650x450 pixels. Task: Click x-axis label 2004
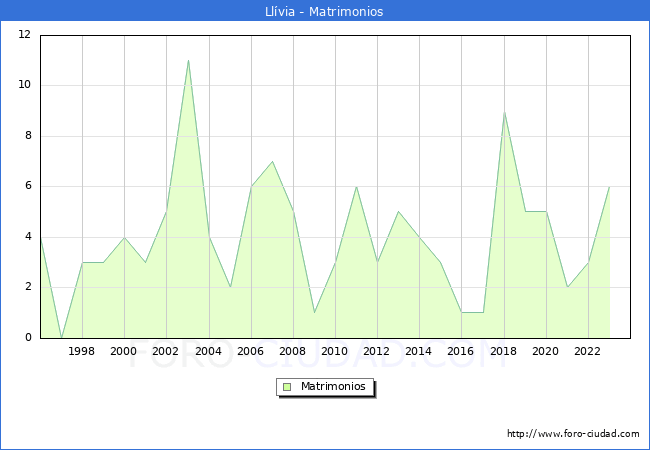208,351
